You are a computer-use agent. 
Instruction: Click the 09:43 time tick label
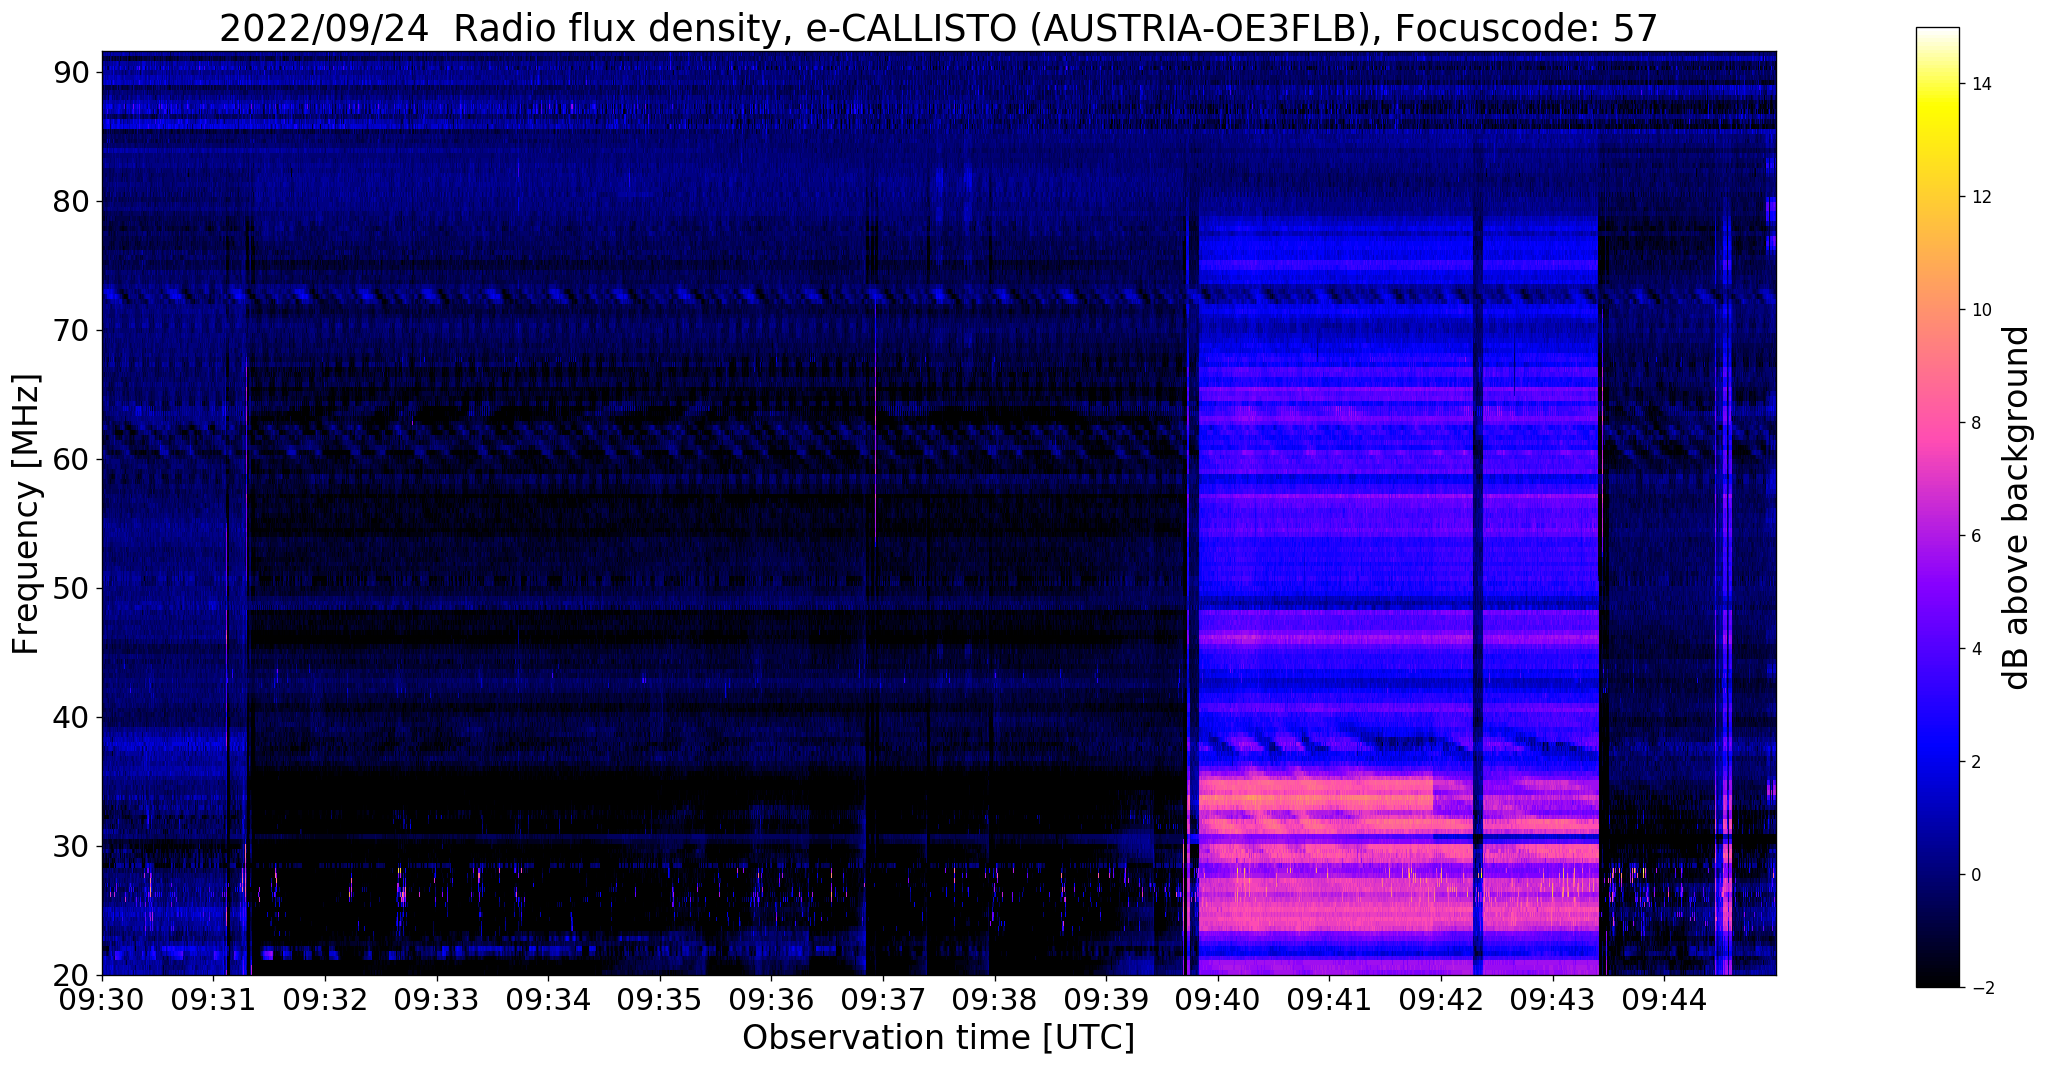[x=1552, y=1001]
